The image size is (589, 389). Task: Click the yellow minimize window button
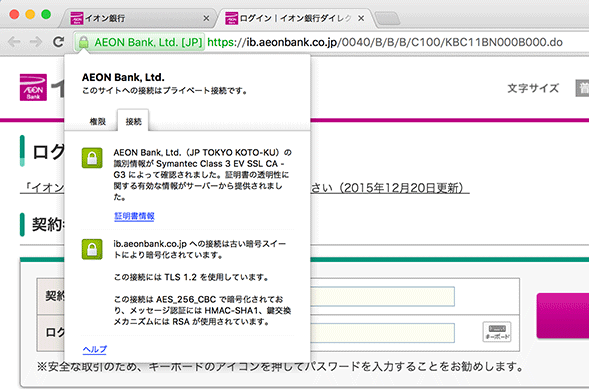pos(30,15)
